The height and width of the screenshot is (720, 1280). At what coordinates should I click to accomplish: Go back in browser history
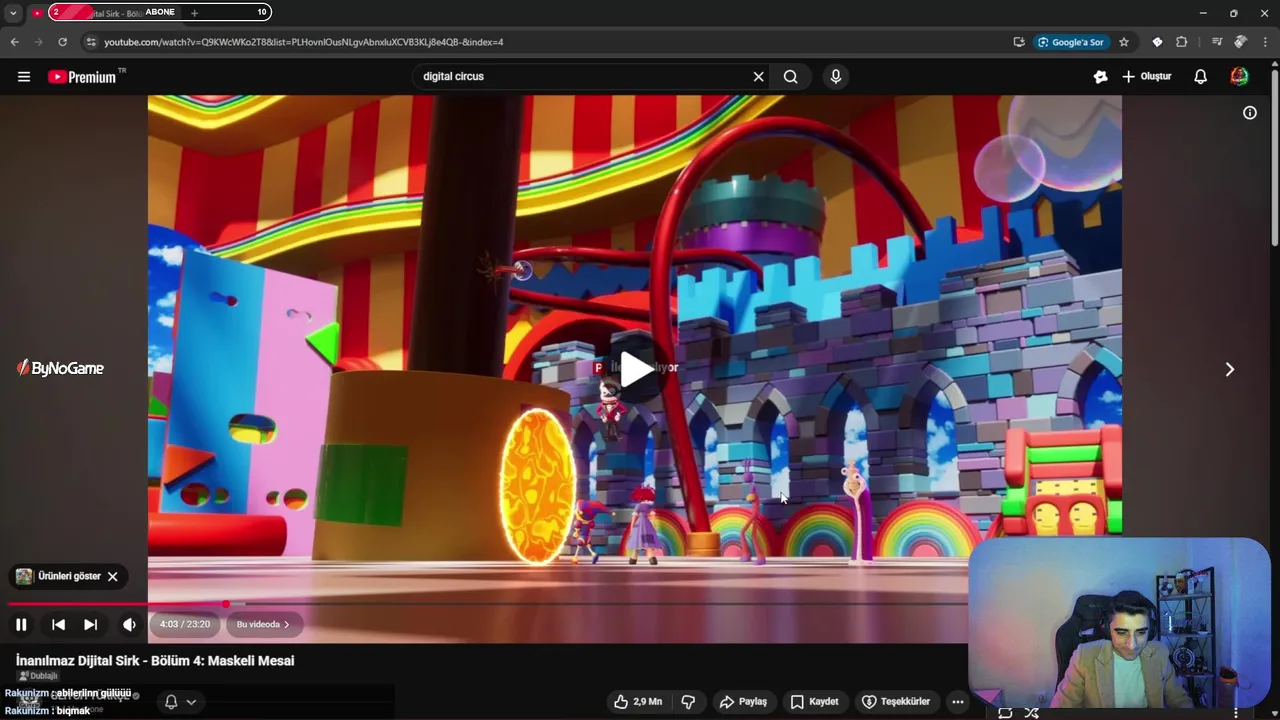coord(14,42)
